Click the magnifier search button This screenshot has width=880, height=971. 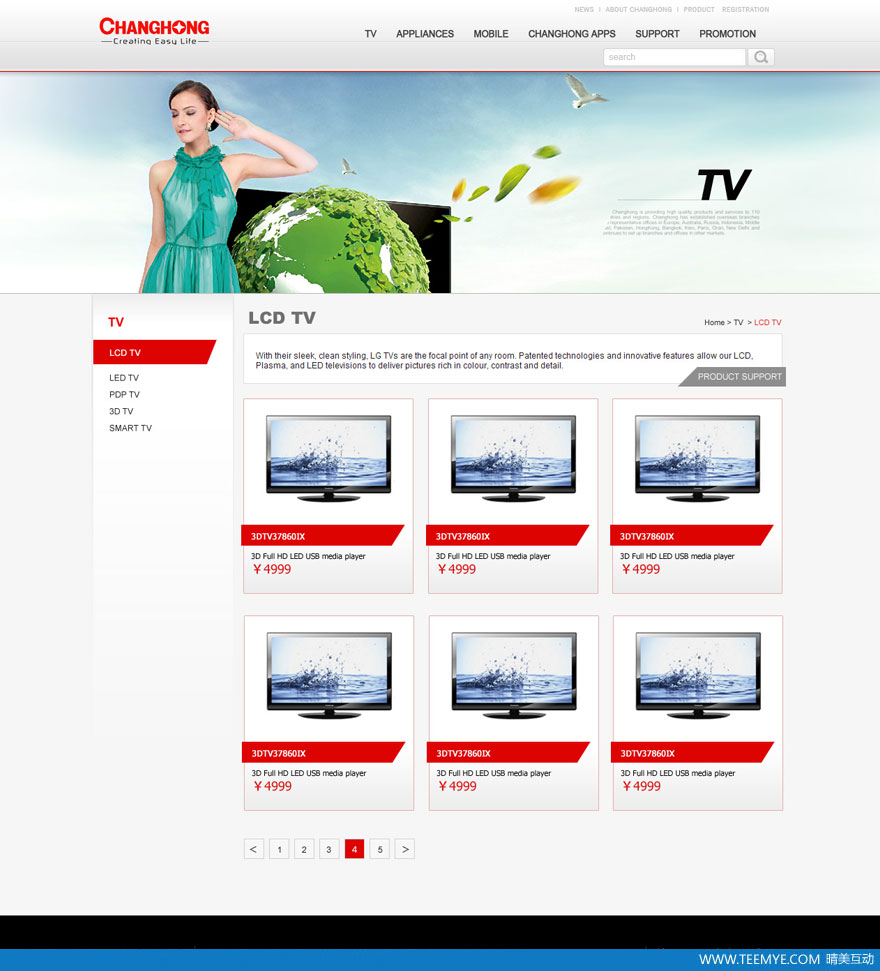[761, 57]
